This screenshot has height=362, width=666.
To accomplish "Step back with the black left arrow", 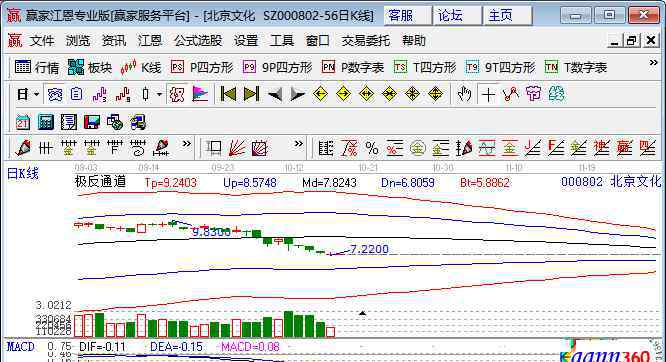I will point(275,94).
